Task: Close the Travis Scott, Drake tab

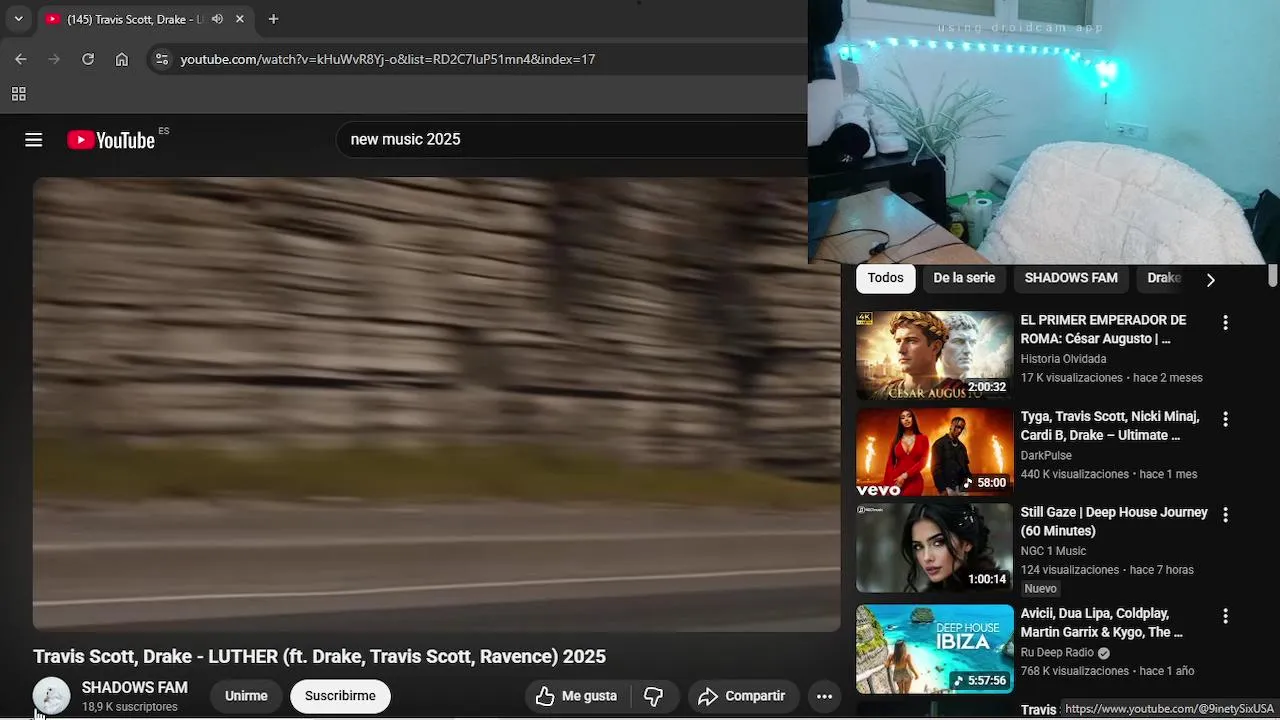Action: pyautogui.click(x=240, y=19)
